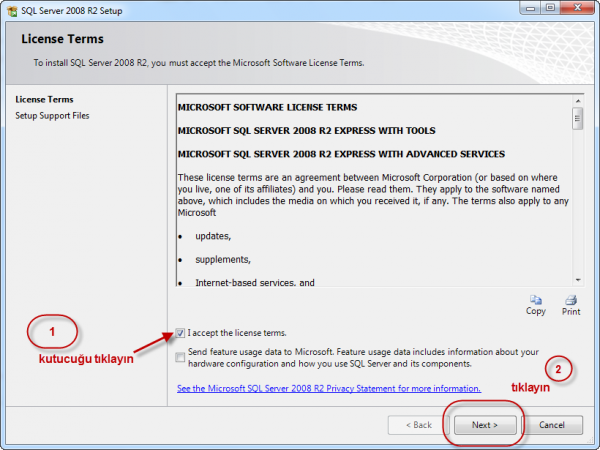The height and width of the screenshot is (450, 600).
Task: Click the 'To install SQL Server 2008 R2' subtitle
Action: pyautogui.click(x=199, y=63)
